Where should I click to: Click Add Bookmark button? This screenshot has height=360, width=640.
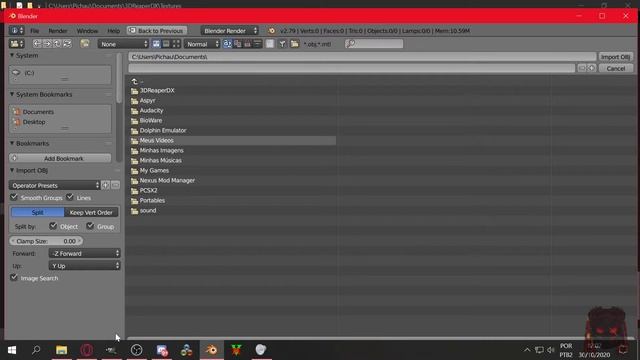60,158
